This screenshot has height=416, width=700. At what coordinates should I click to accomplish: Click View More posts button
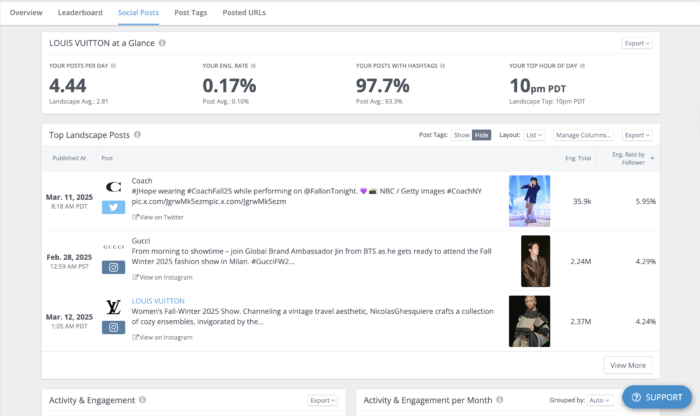[x=628, y=365]
